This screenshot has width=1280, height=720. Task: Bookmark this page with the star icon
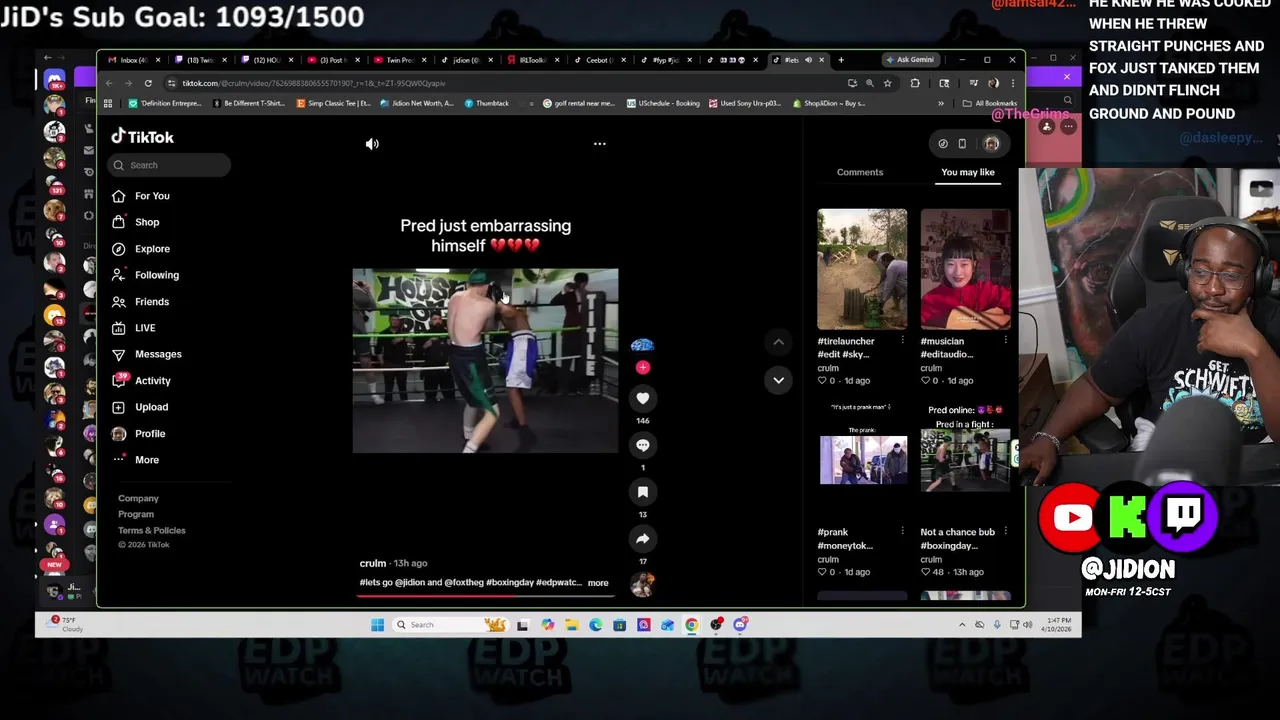coord(887,83)
